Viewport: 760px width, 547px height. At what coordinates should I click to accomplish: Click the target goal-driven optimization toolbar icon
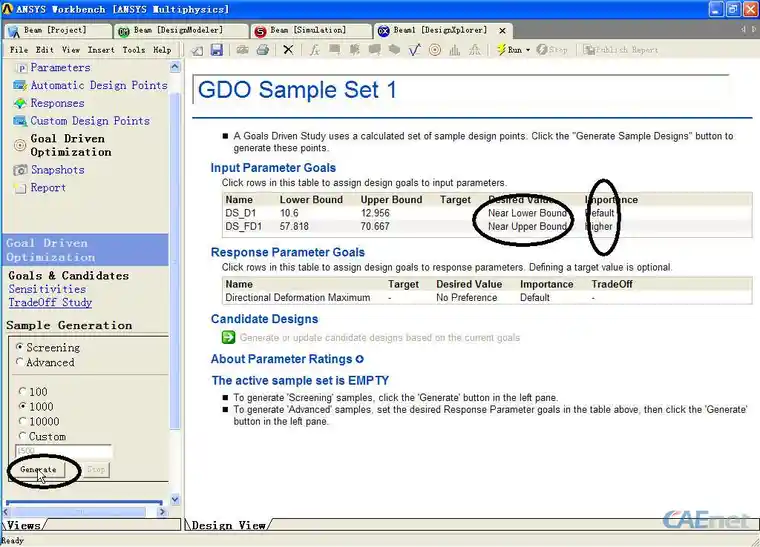click(435, 50)
